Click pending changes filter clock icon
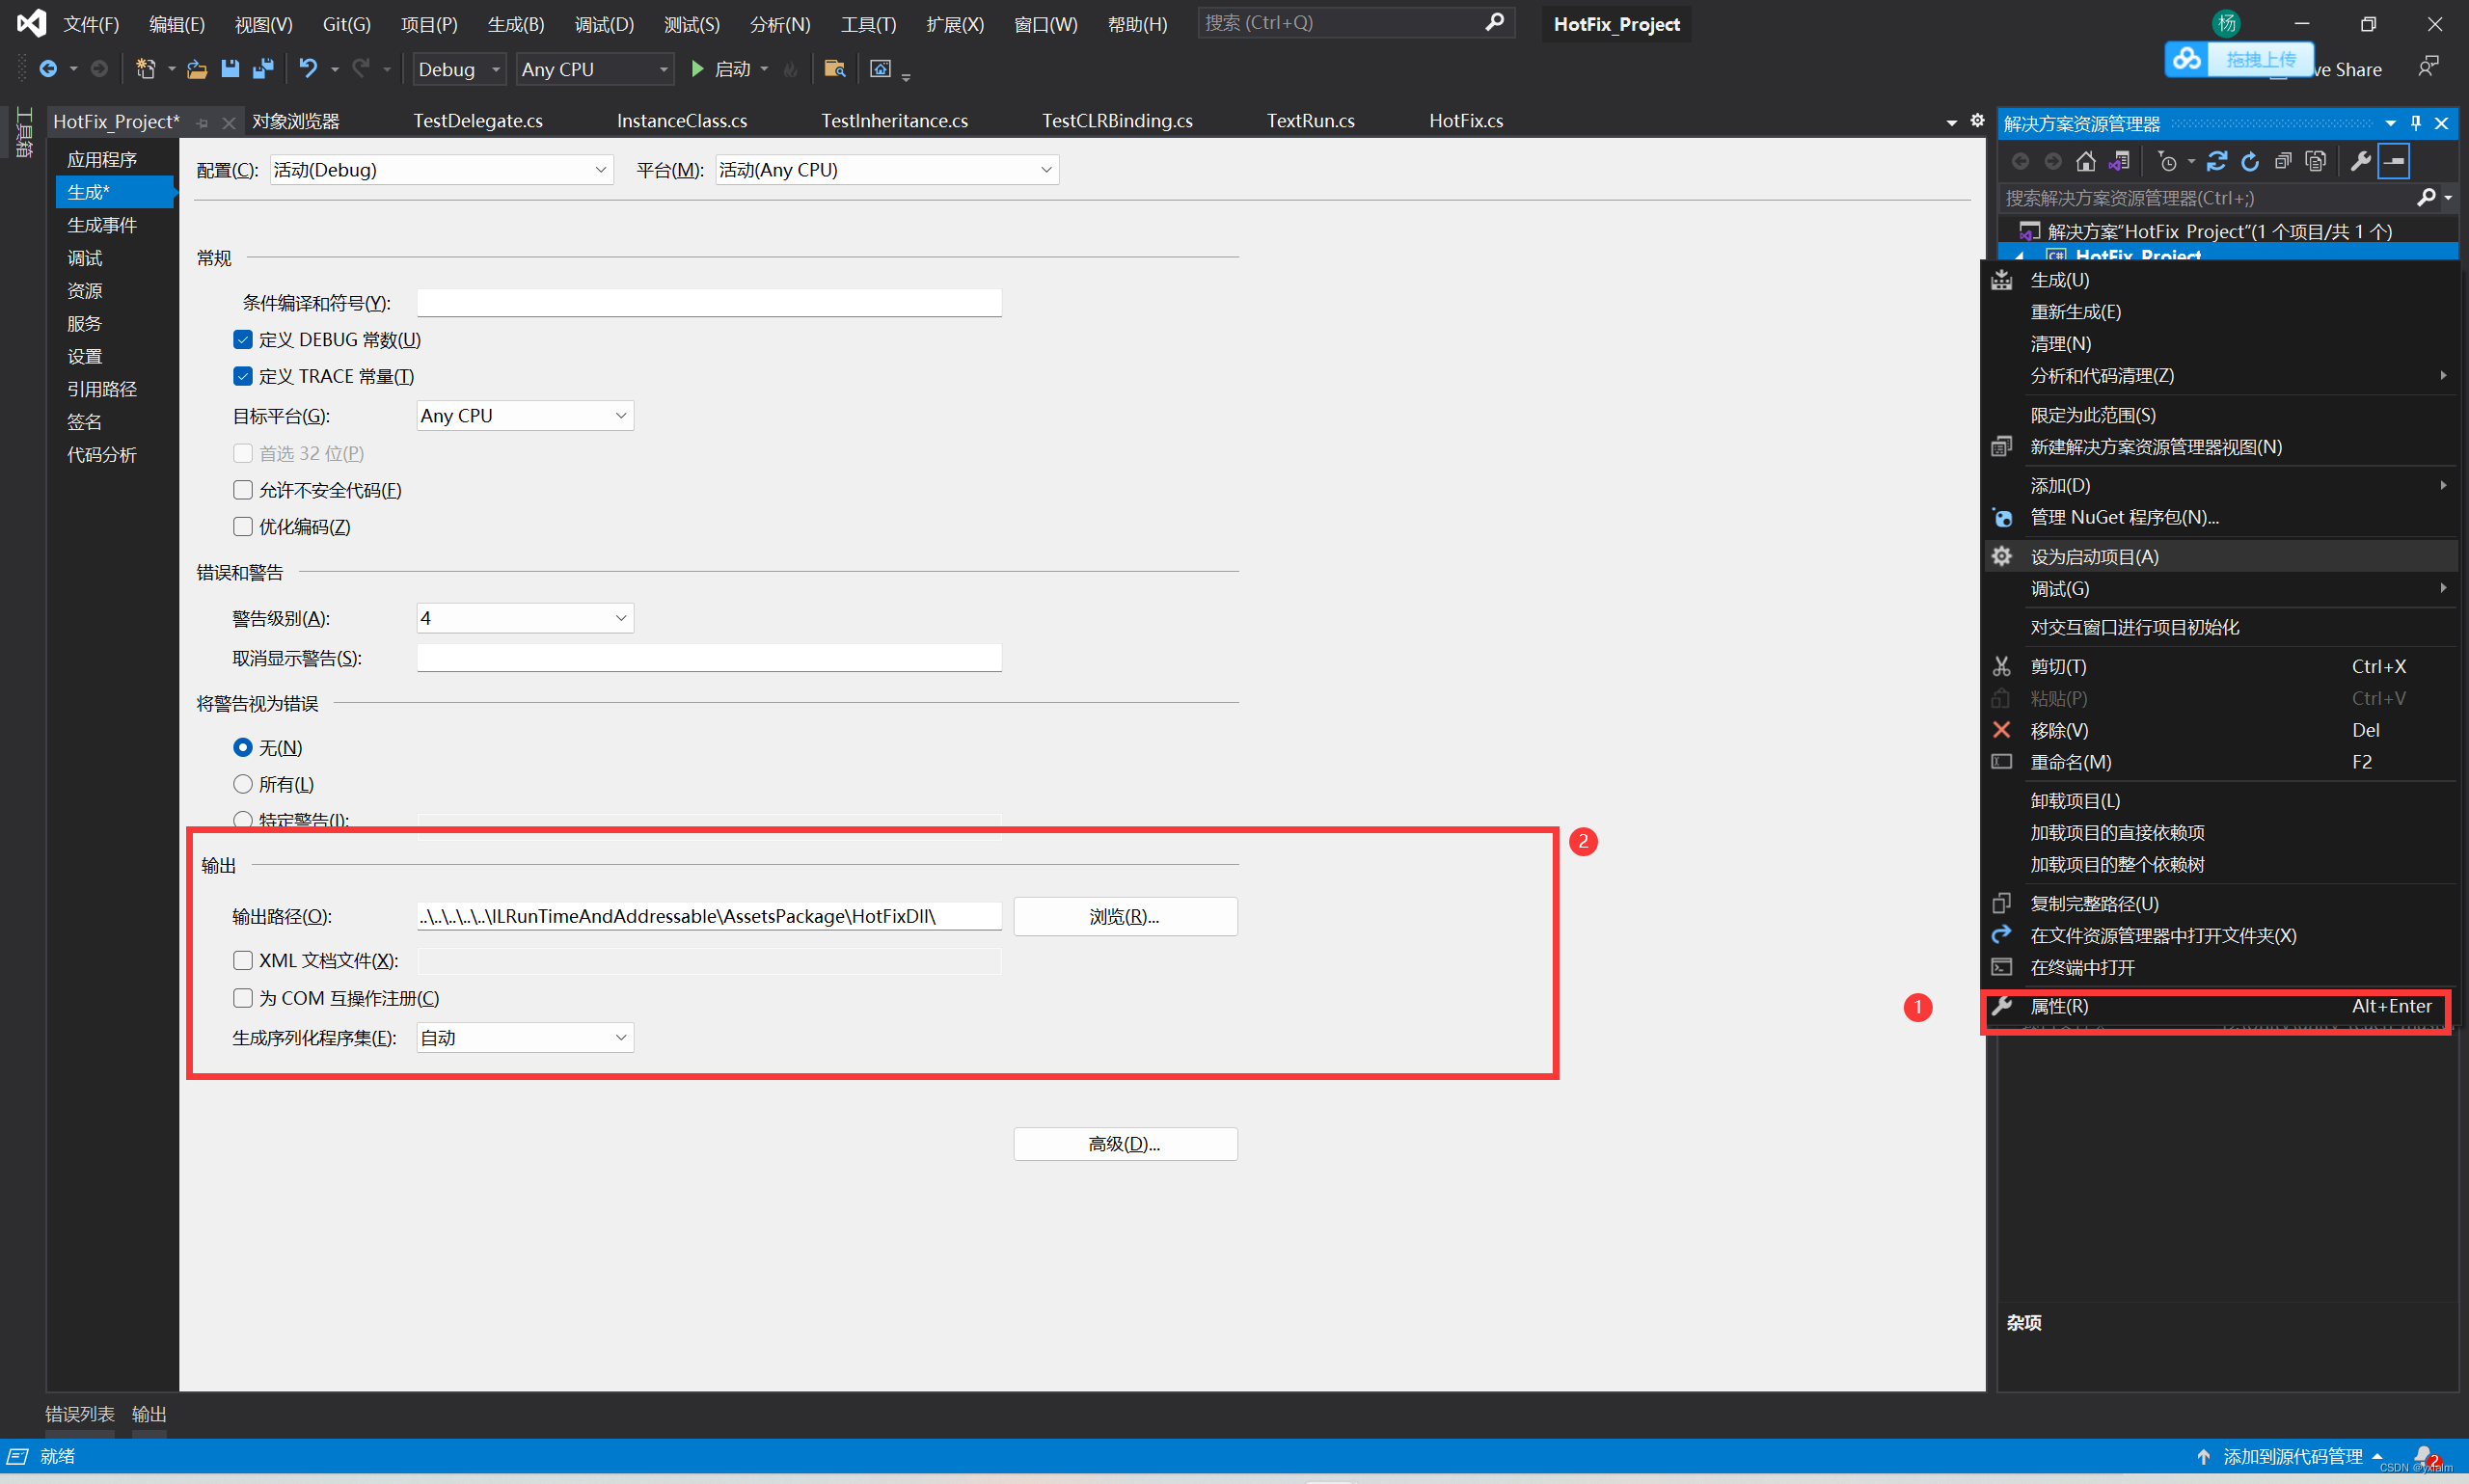The height and width of the screenshot is (1484, 2469). point(2166,161)
